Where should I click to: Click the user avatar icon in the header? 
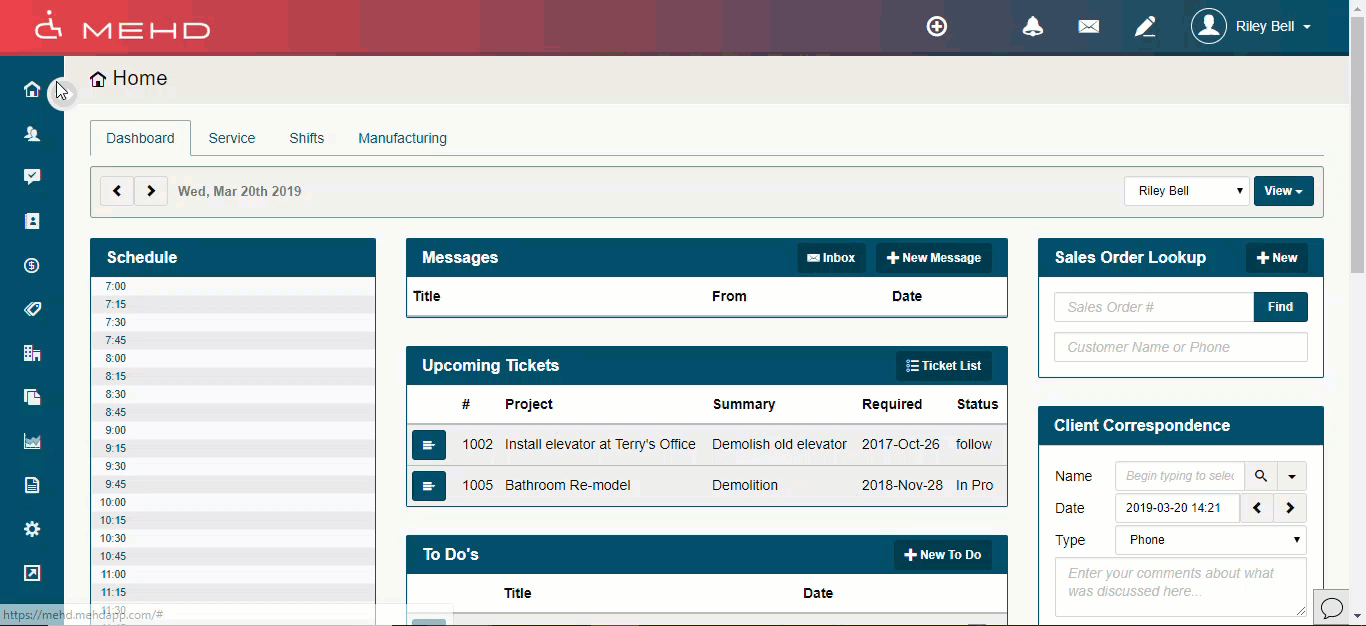coord(1209,27)
